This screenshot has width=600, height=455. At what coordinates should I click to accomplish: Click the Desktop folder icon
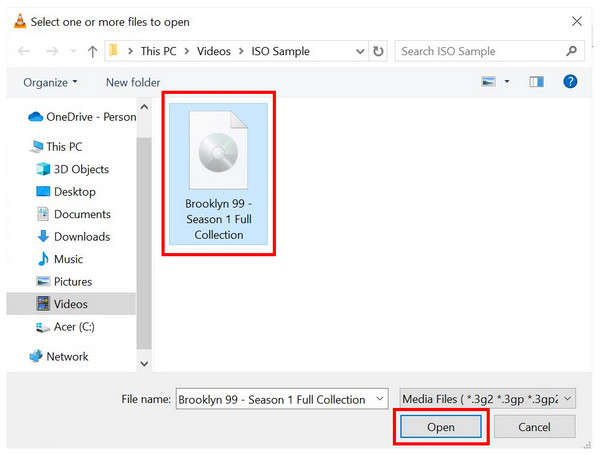(x=43, y=191)
